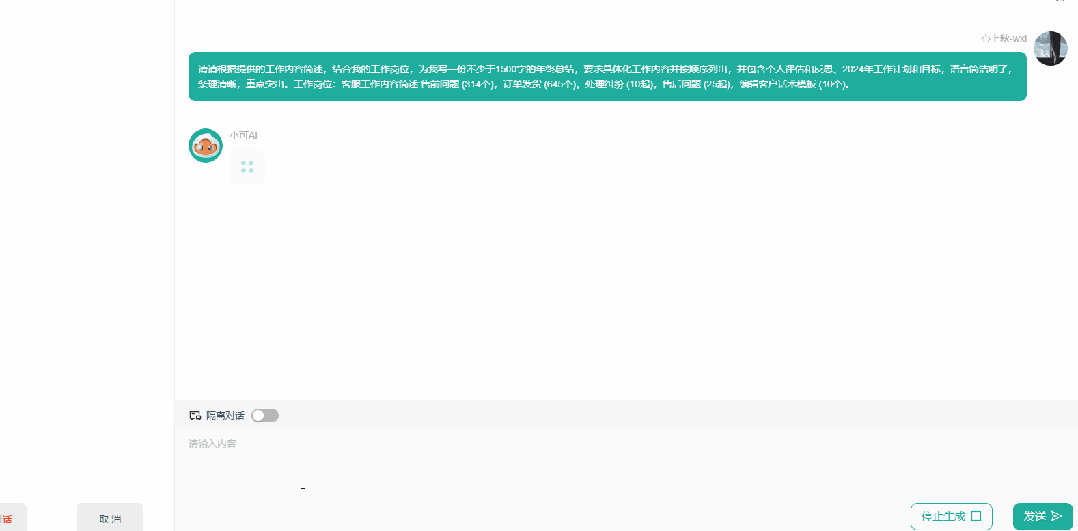Click the empty chat history area
The height and width of the screenshot is (531, 1078).
pyautogui.click(x=620, y=290)
